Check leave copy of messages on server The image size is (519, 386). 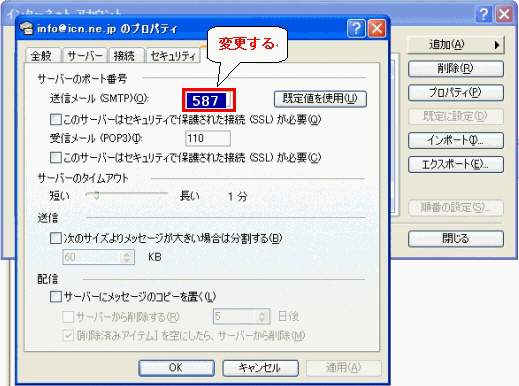coord(56,296)
